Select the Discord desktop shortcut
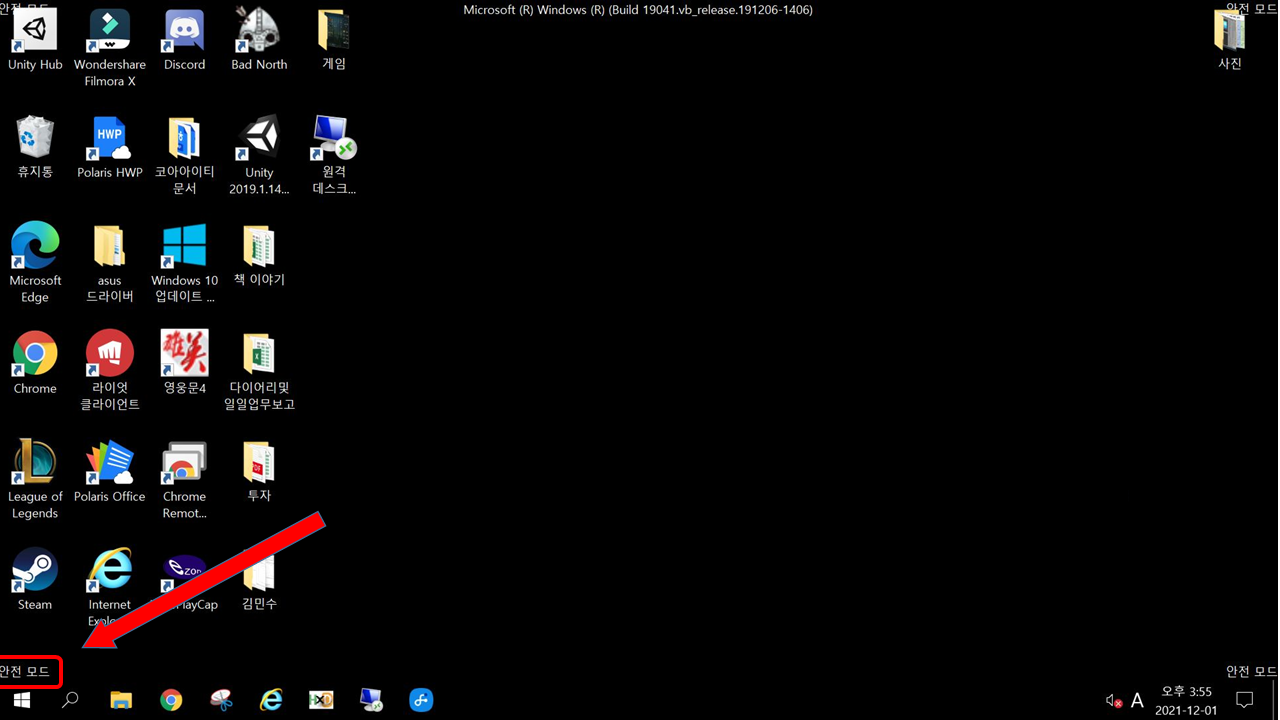The height and width of the screenshot is (720, 1280). click(x=184, y=40)
